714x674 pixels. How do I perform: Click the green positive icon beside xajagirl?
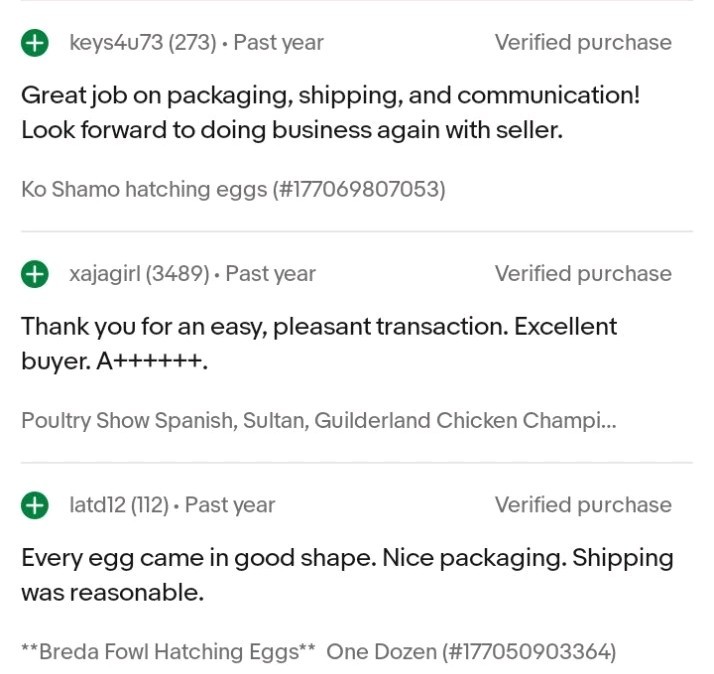tap(35, 274)
